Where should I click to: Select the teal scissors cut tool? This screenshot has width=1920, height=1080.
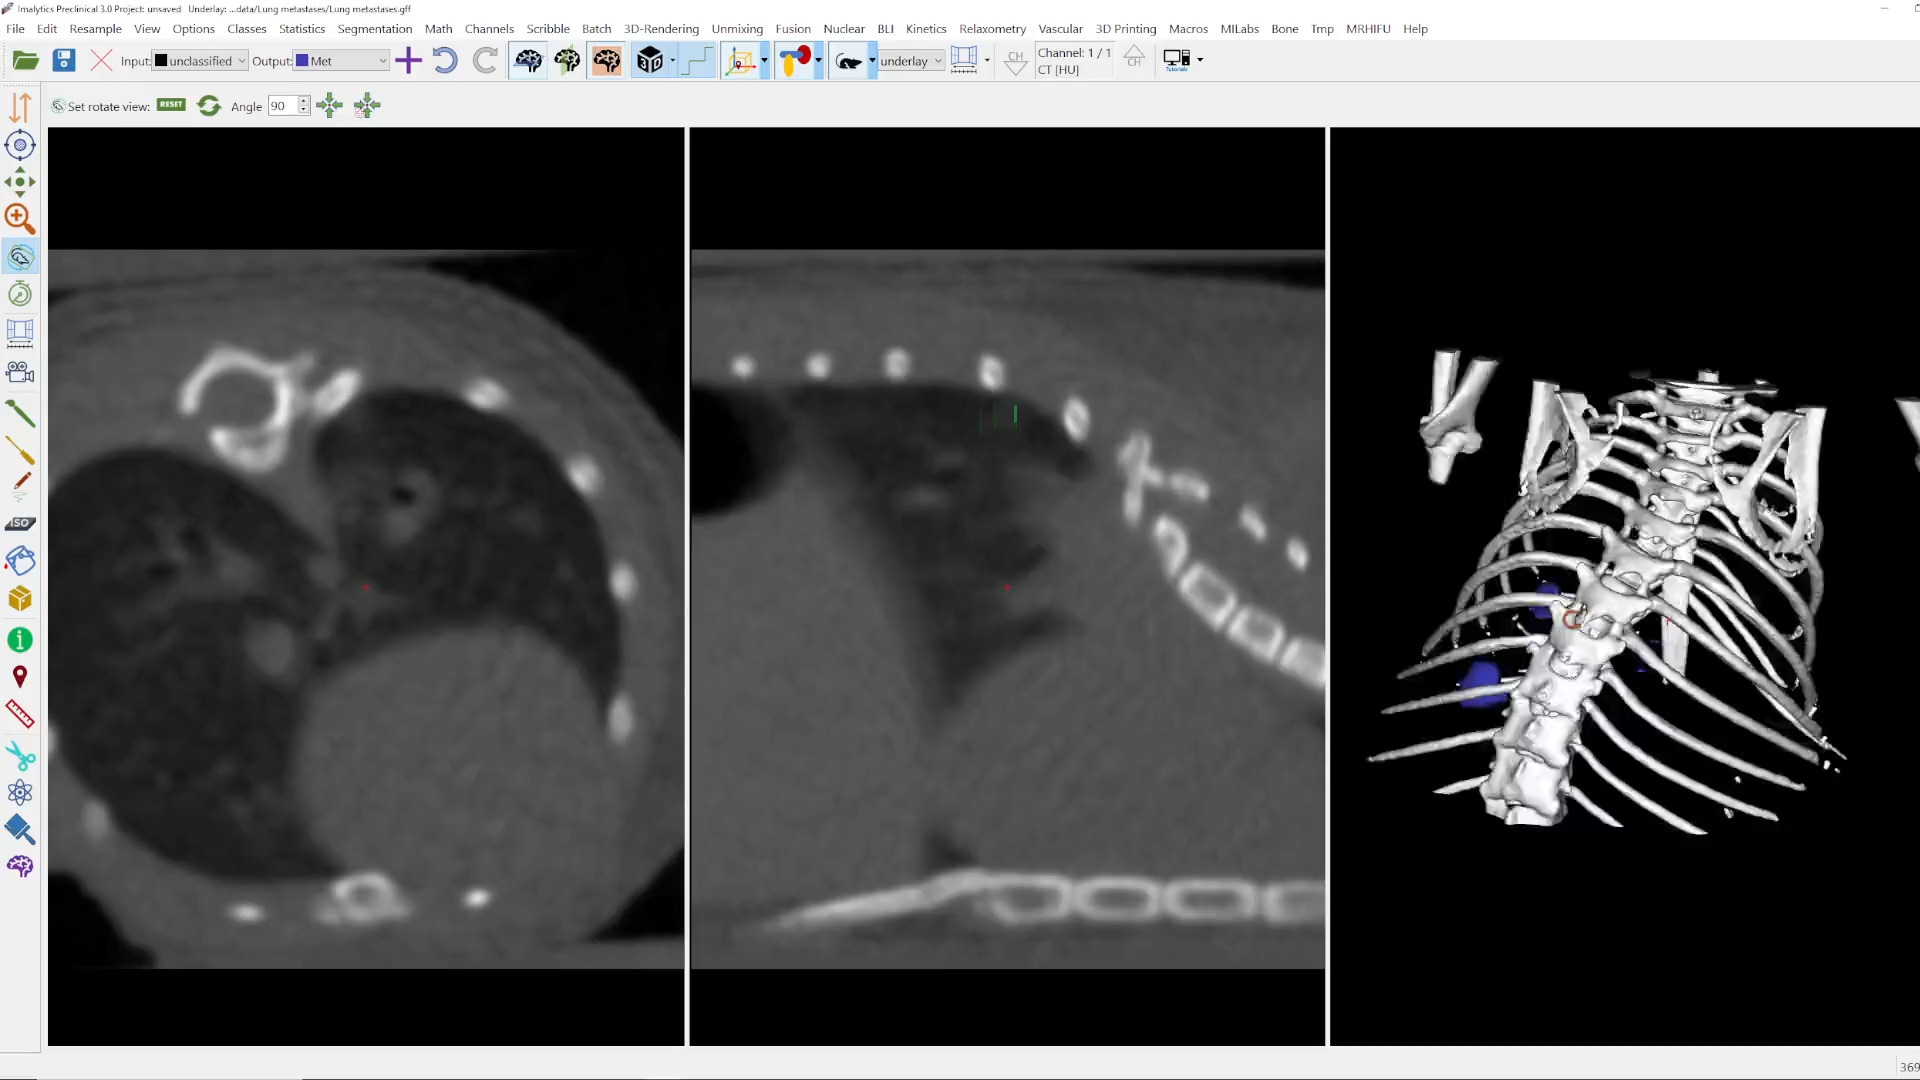click(x=20, y=755)
